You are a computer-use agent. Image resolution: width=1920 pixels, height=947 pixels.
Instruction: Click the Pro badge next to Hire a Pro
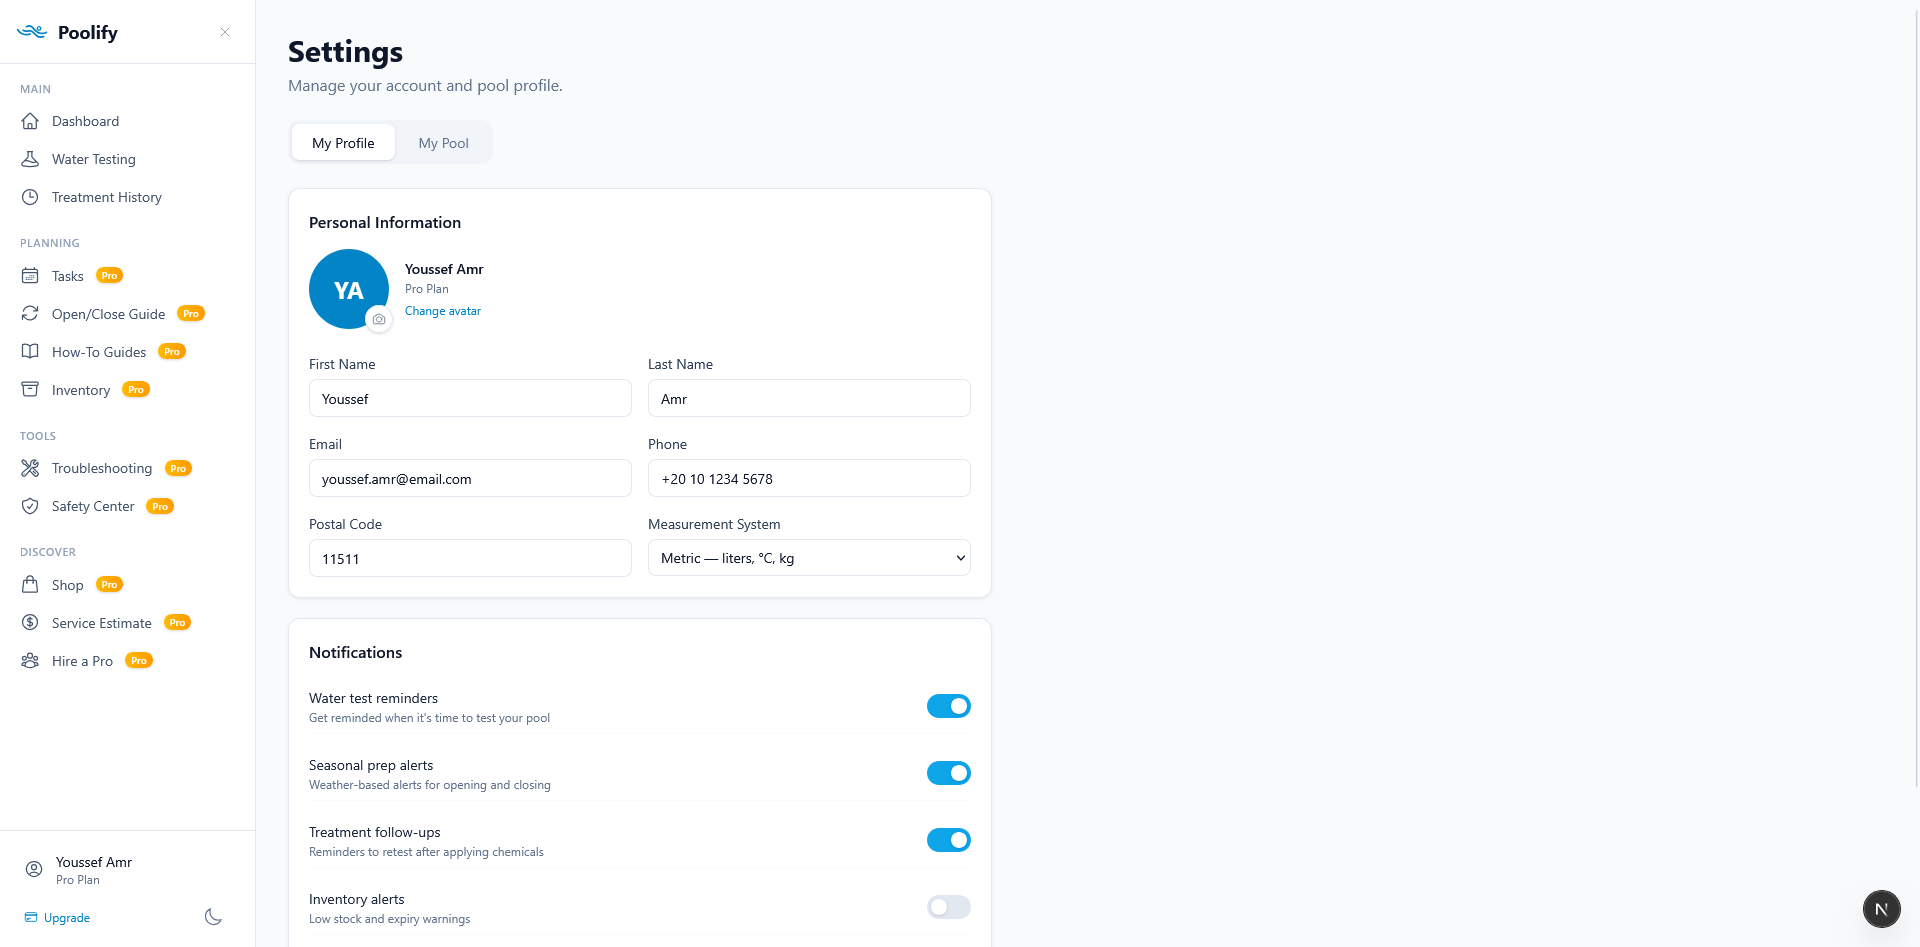click(x=139, y=661)
